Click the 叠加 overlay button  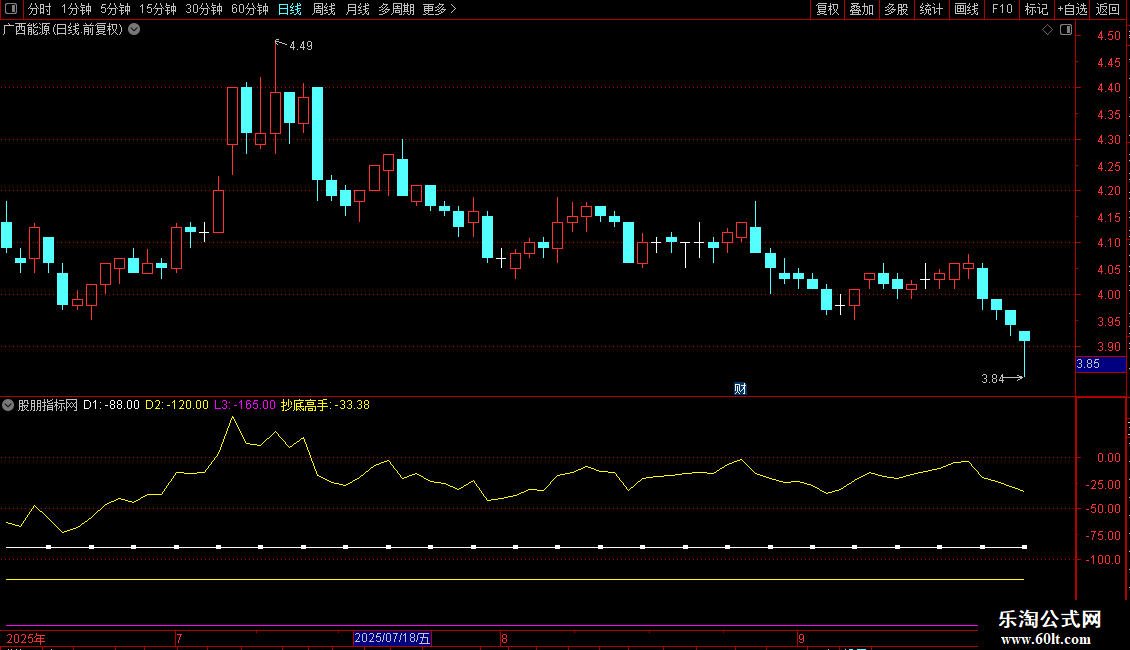[862, 9]
